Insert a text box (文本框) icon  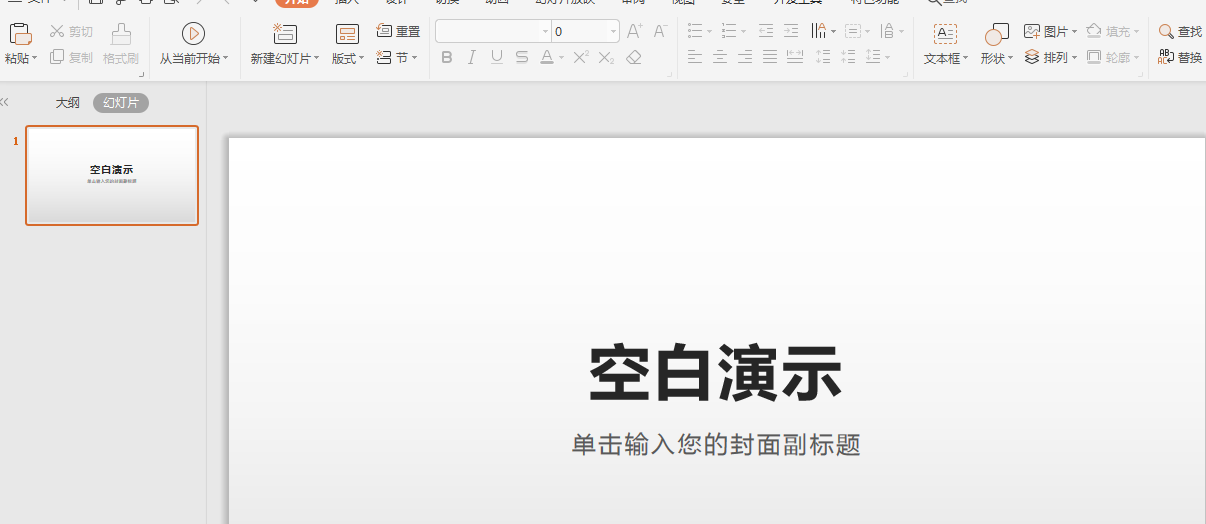945,35
